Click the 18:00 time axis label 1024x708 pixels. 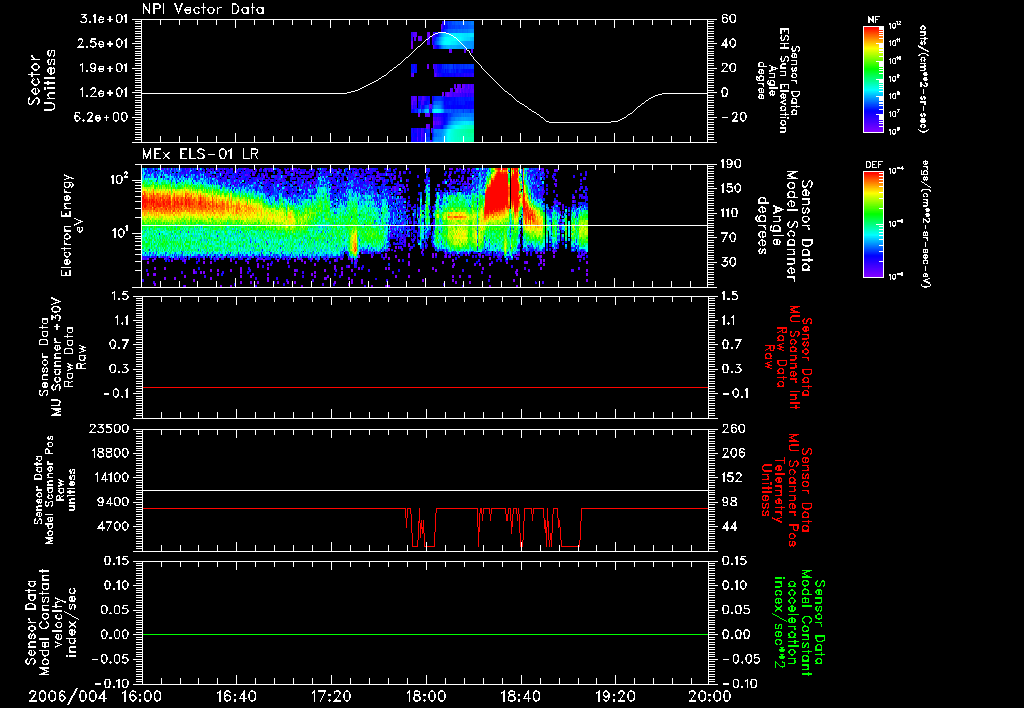pyautogui.click(x=426, y=696)
